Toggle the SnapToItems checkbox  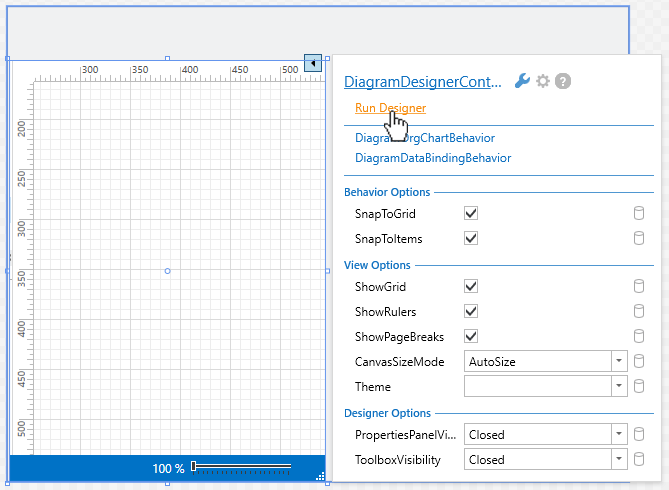472,239
